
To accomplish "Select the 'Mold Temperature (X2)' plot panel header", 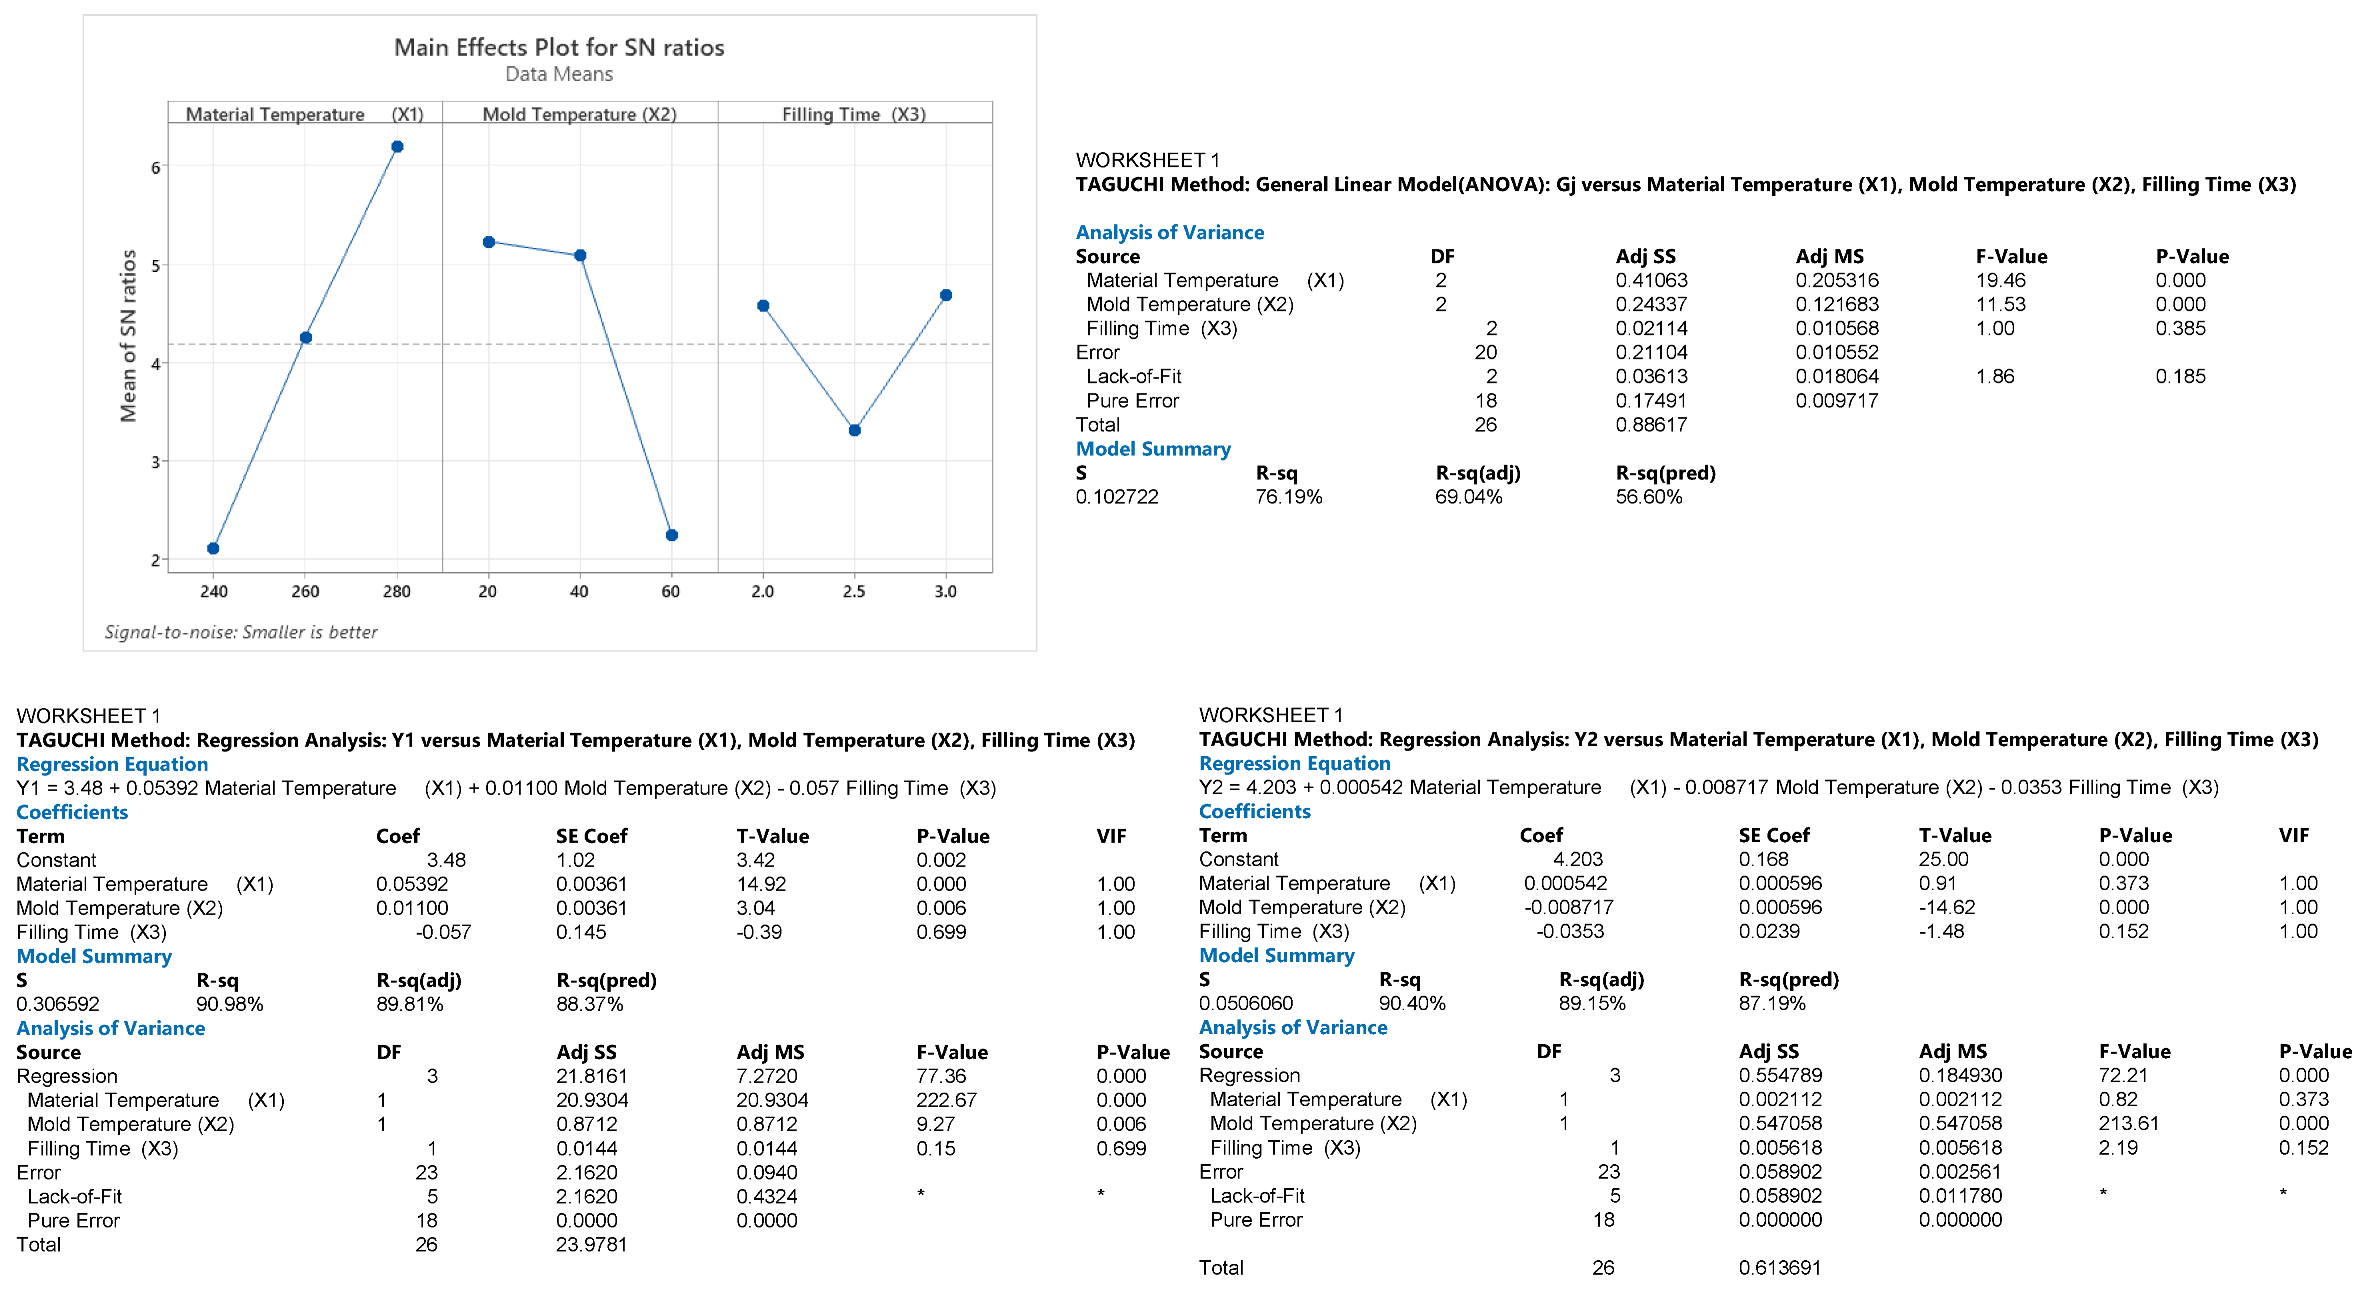I will [579, 114].
